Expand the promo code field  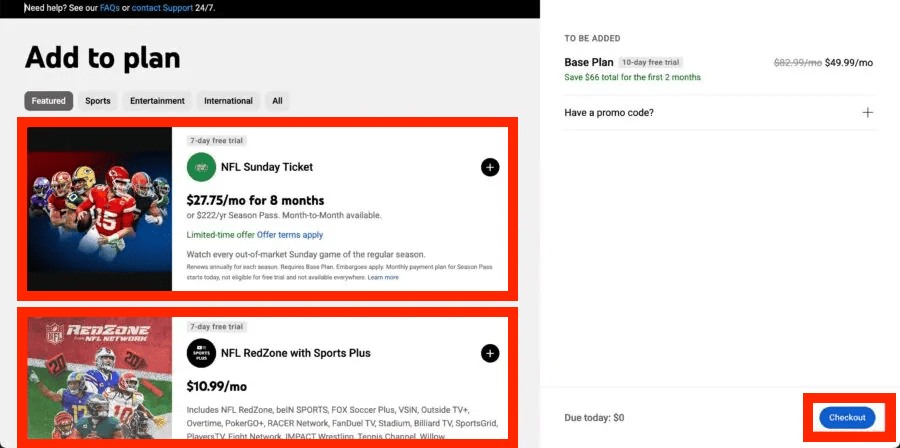[867, 113]
